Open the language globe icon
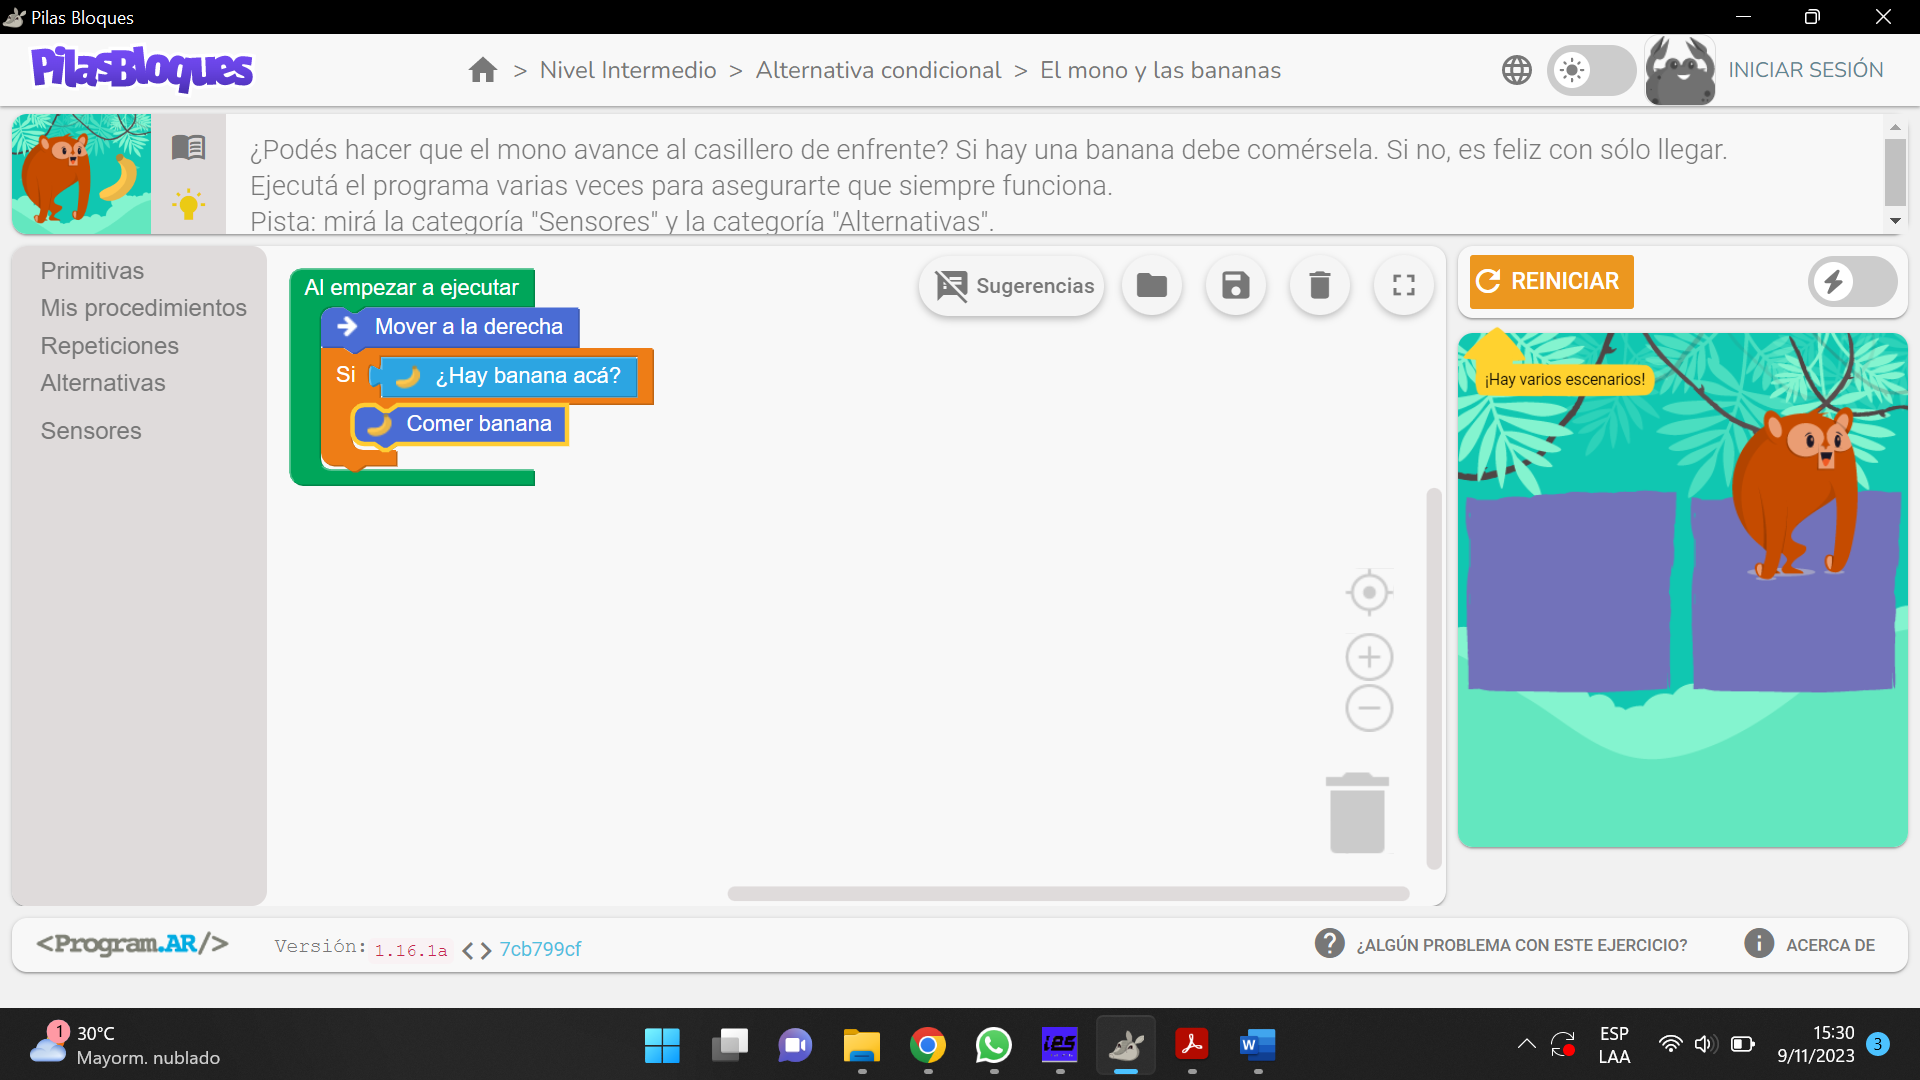 point(1516,70)
